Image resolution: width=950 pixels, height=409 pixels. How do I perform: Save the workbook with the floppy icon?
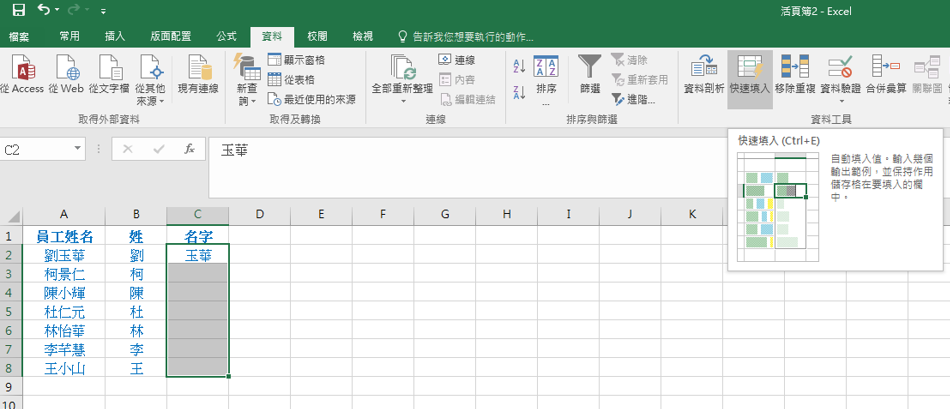(x=19, y=10)
